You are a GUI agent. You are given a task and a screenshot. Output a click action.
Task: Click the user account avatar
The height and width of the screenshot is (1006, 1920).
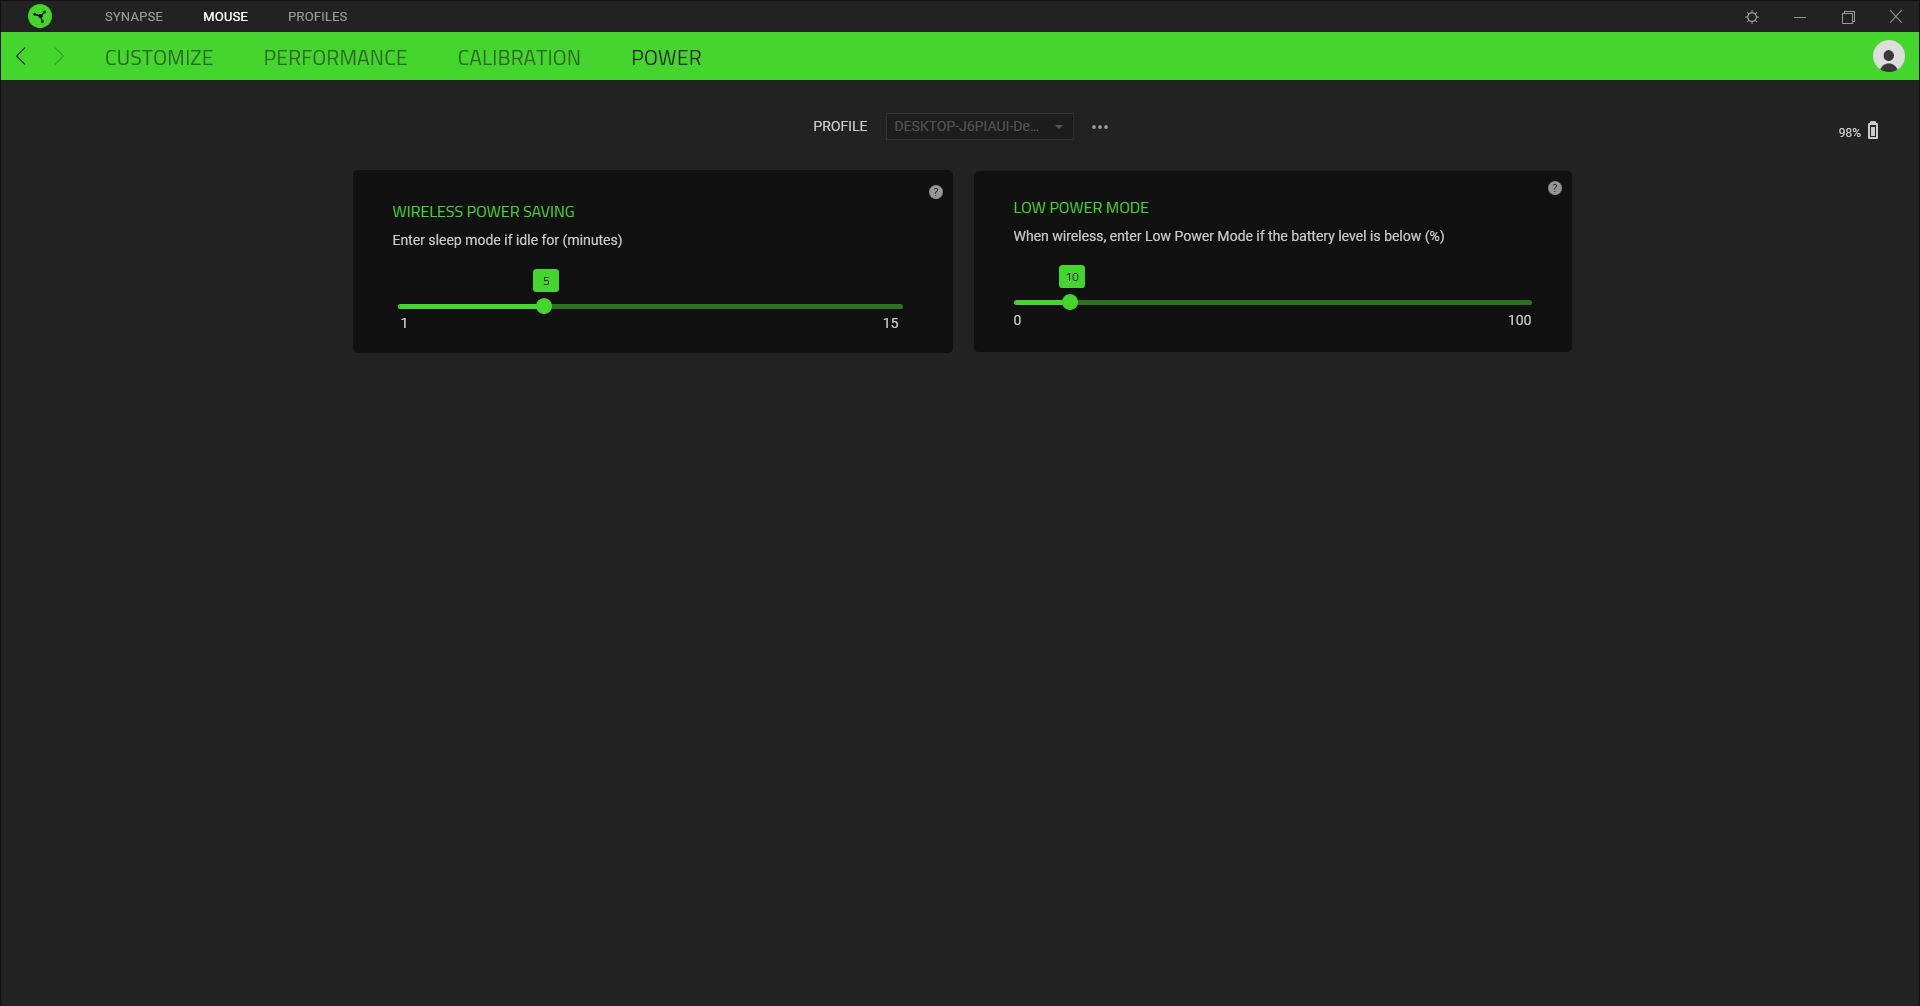coord(1888,57)
